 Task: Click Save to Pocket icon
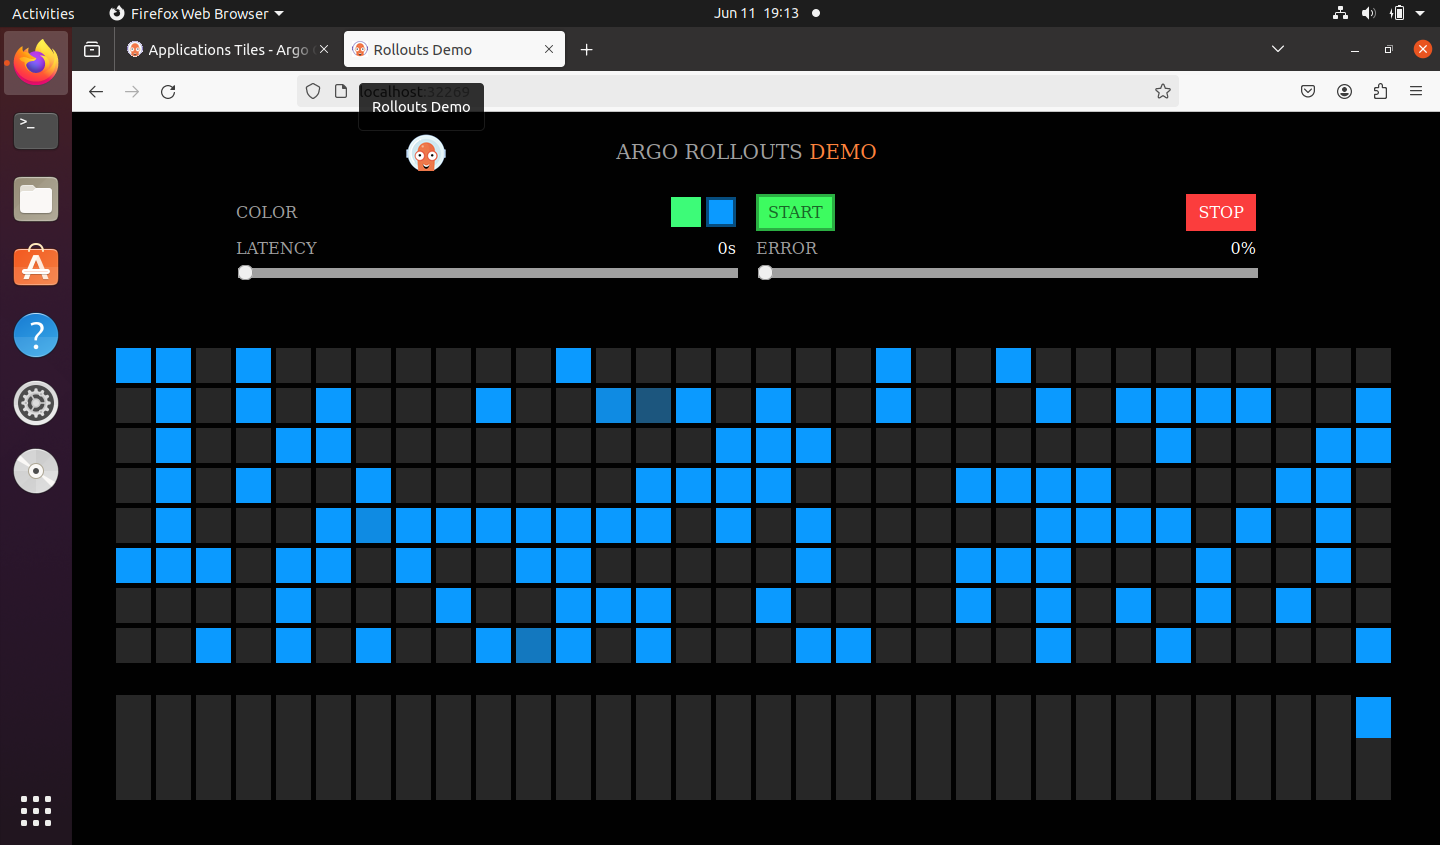[1308, 92]
